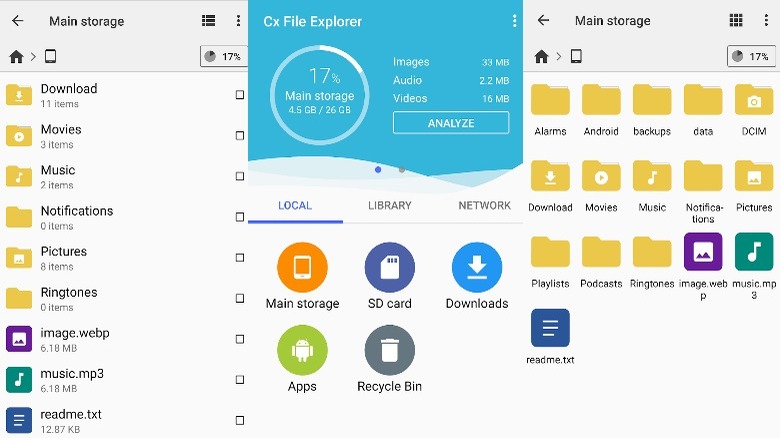Expand the grid-view breadcrumb chevron
780x438 pixels.
[559, 56]
